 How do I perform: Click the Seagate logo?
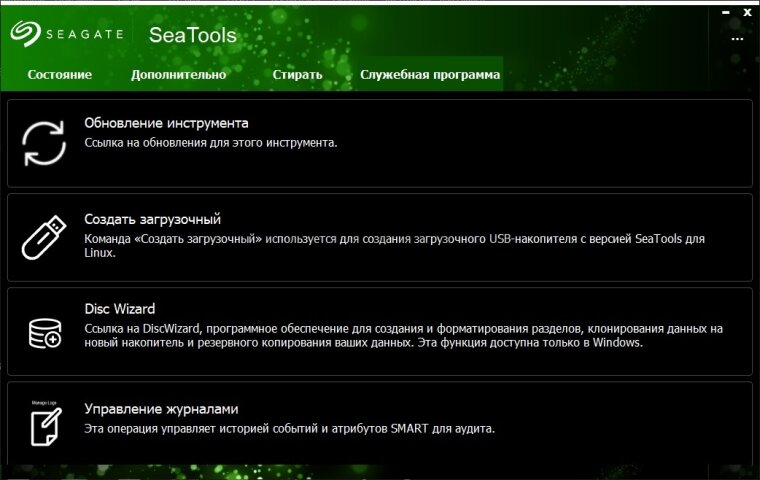click(x=68, y=35)
